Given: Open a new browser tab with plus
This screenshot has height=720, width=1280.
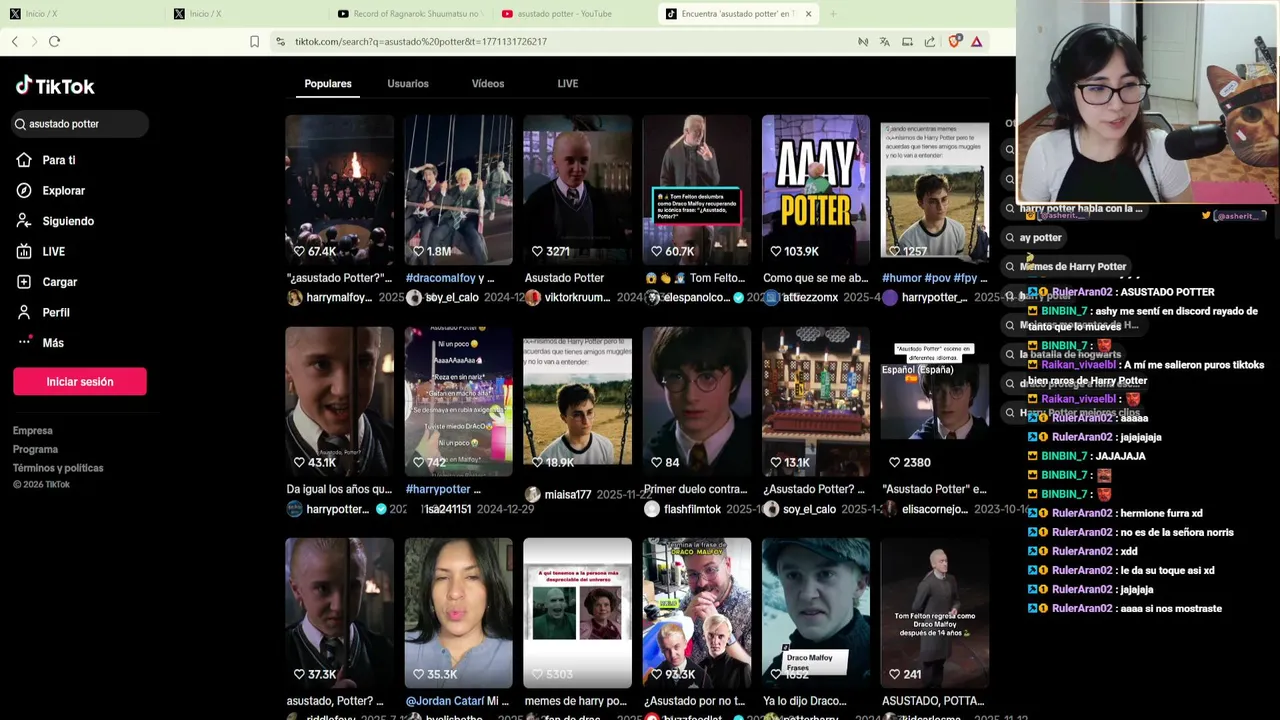Looking at the screenshot, I should pyautogui.click(x=833, y=14).
